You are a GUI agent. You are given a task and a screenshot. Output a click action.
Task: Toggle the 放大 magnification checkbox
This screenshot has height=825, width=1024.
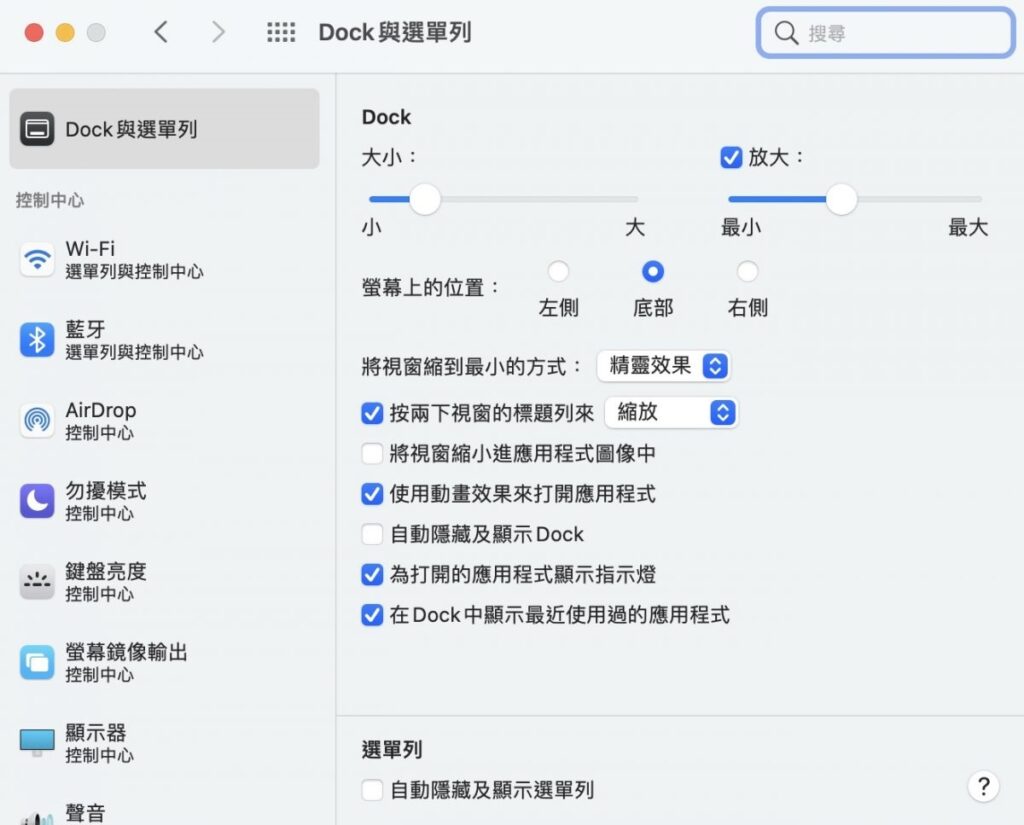click(731, 157)
